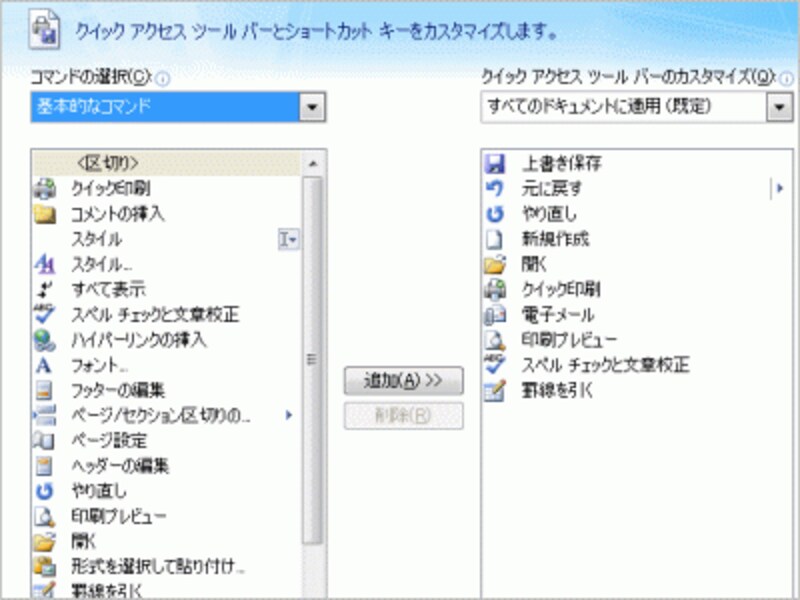Click the 上書き保存 floppy disk icon
Viewport: 800px width, 600px height.
click(495, 164)
